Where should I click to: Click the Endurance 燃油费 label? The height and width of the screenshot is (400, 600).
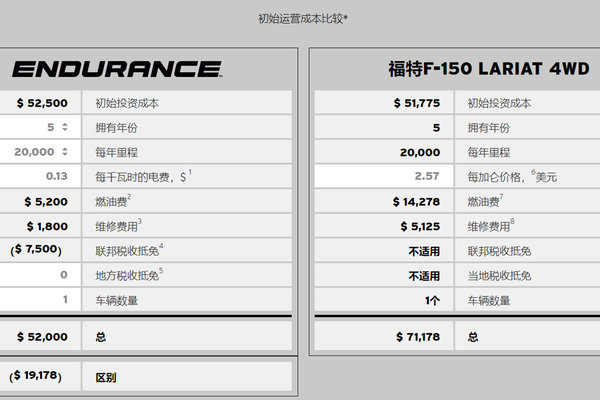pyautogui.click(x=111, y=201)
